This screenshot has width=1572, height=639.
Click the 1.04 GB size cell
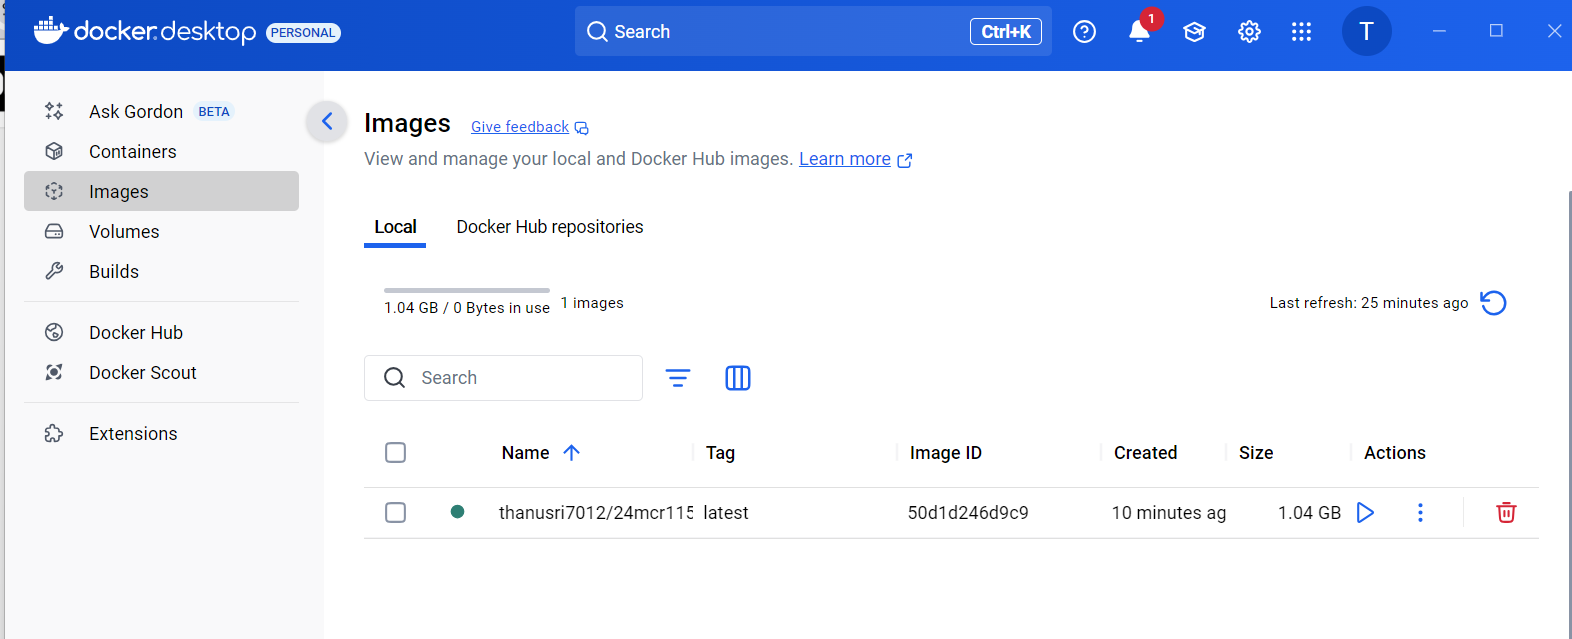point(1309,513)
